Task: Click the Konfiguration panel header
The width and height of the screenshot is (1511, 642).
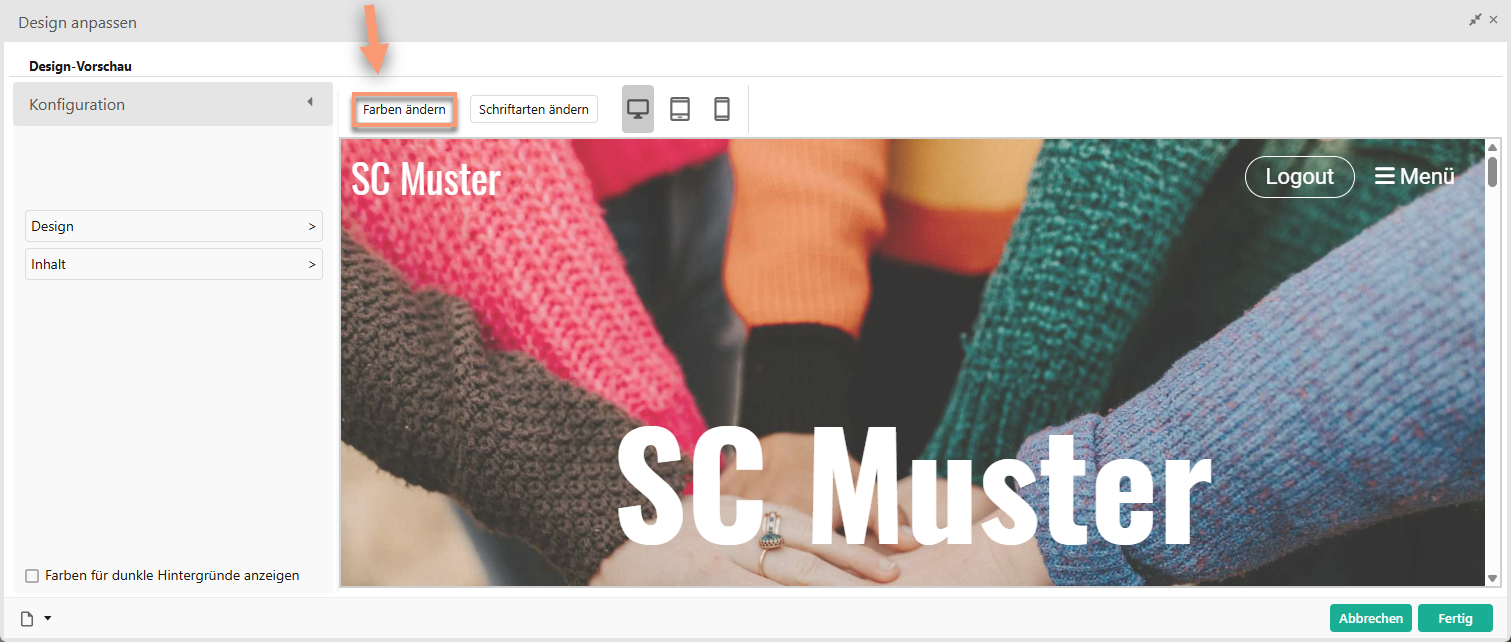Action: pyautogui.click(x=172, y=104)
